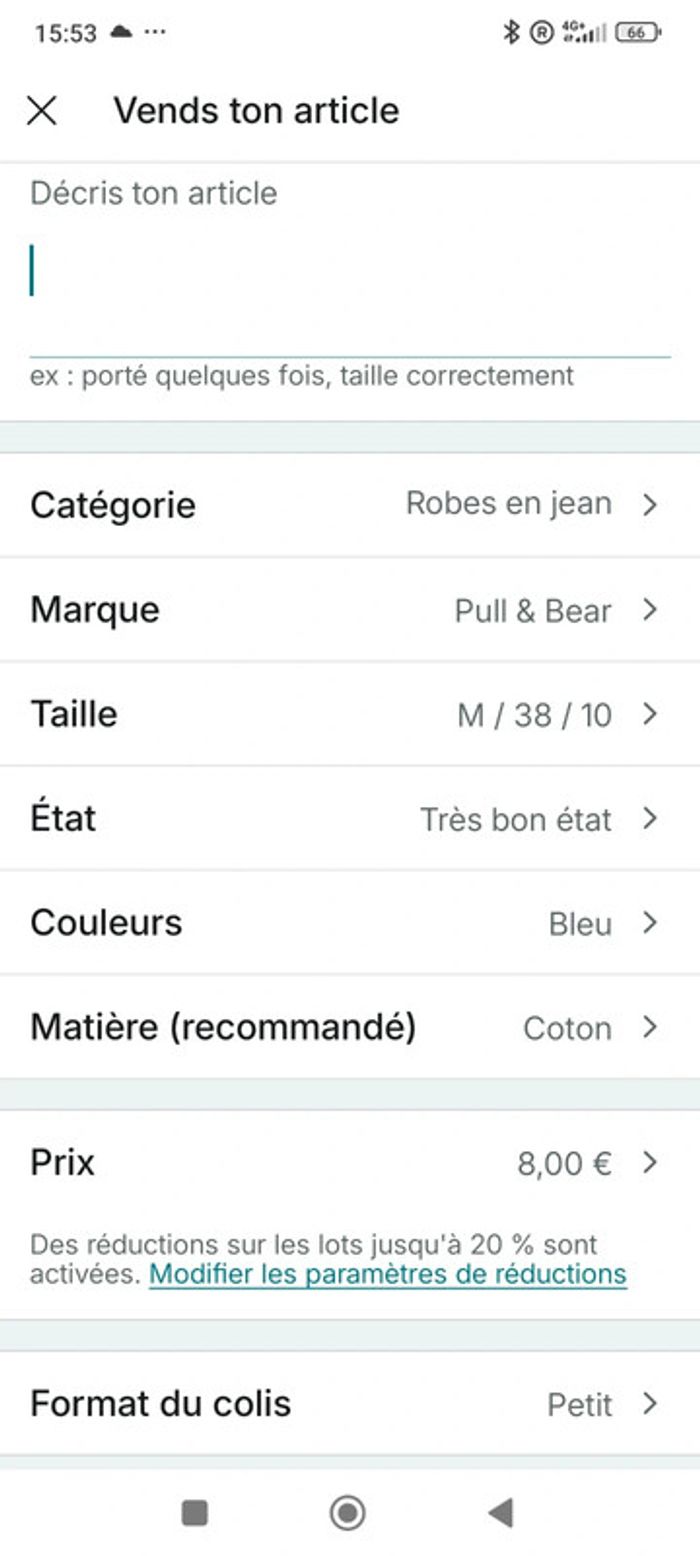Tap the Couleurs row chevron arrow
This screenshot has width=700, height=1556.
pyautogui.click(x=650, y=922)
